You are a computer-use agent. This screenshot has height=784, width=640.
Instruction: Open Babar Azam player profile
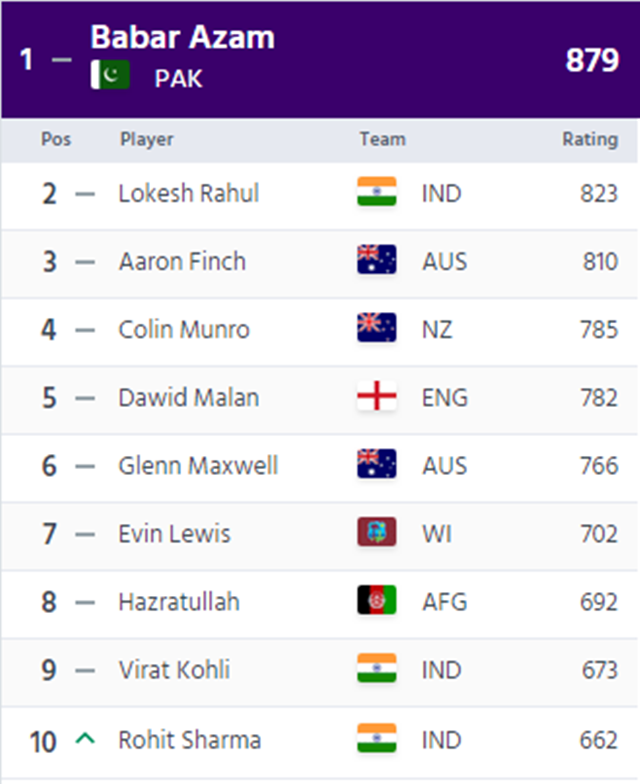(x=182, y=37)
